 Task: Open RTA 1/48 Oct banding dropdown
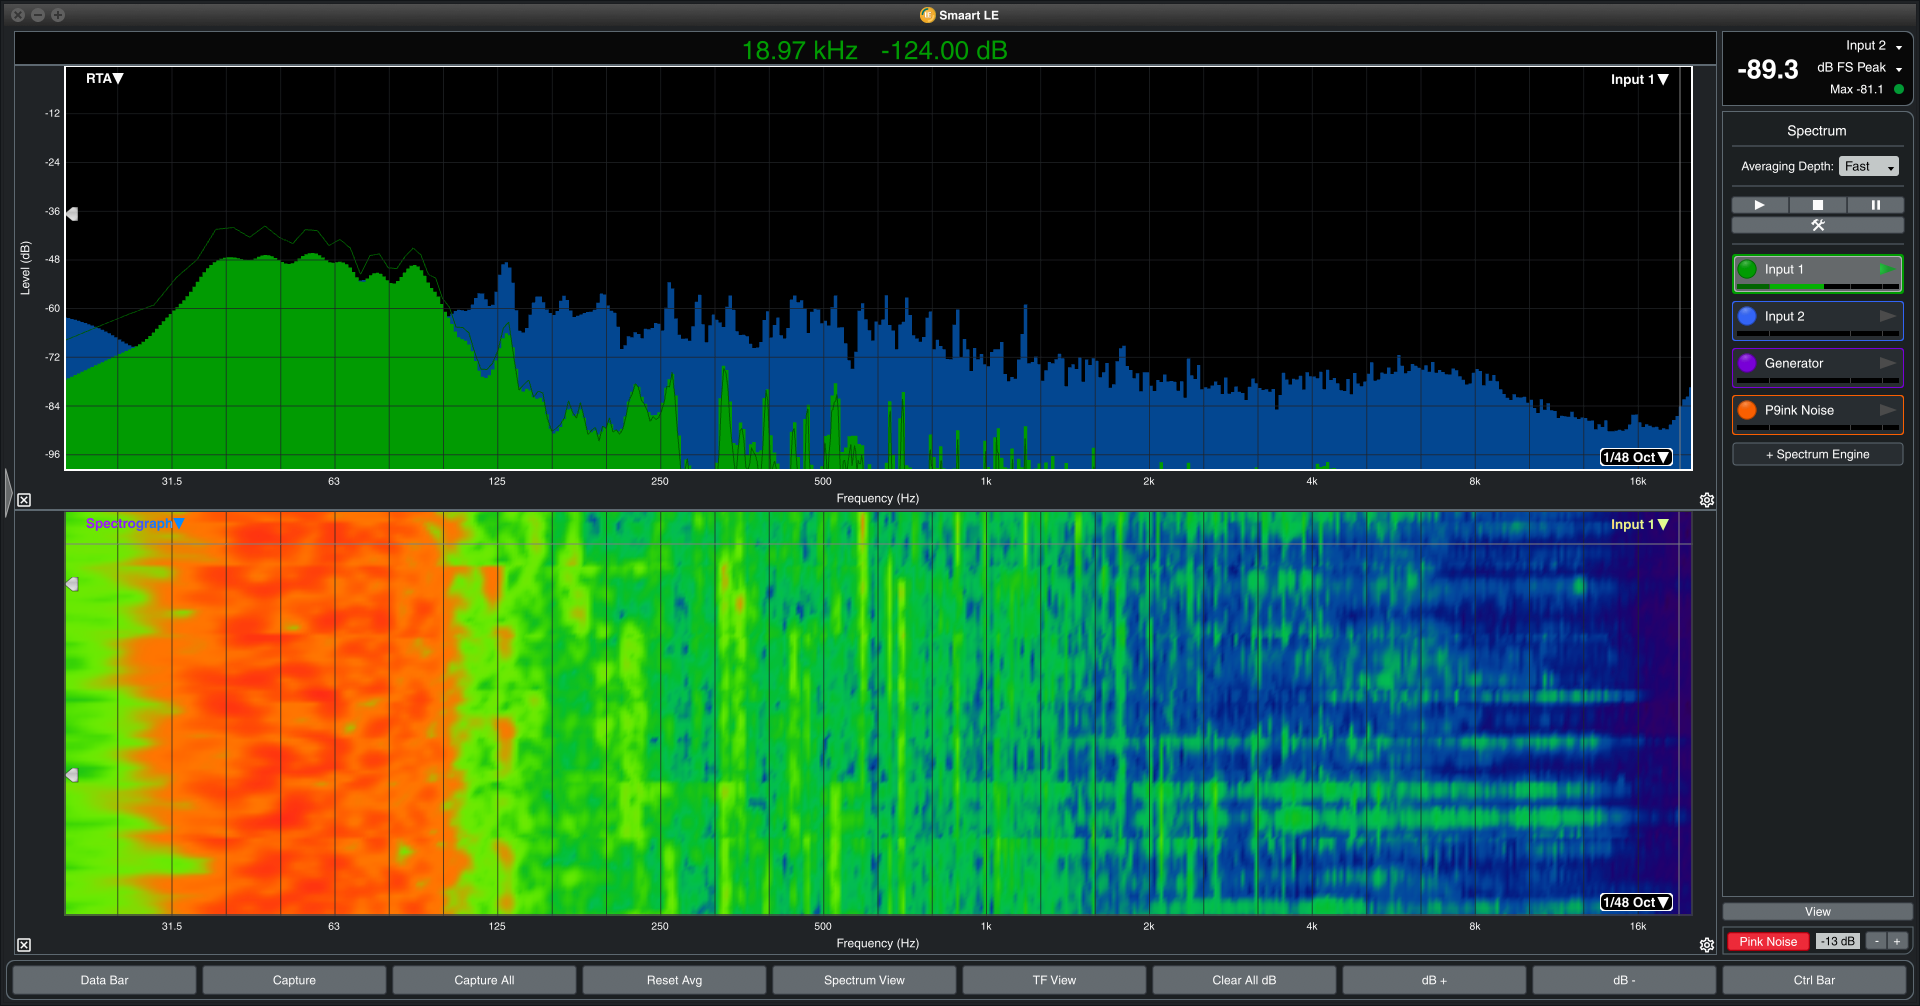1636,457
